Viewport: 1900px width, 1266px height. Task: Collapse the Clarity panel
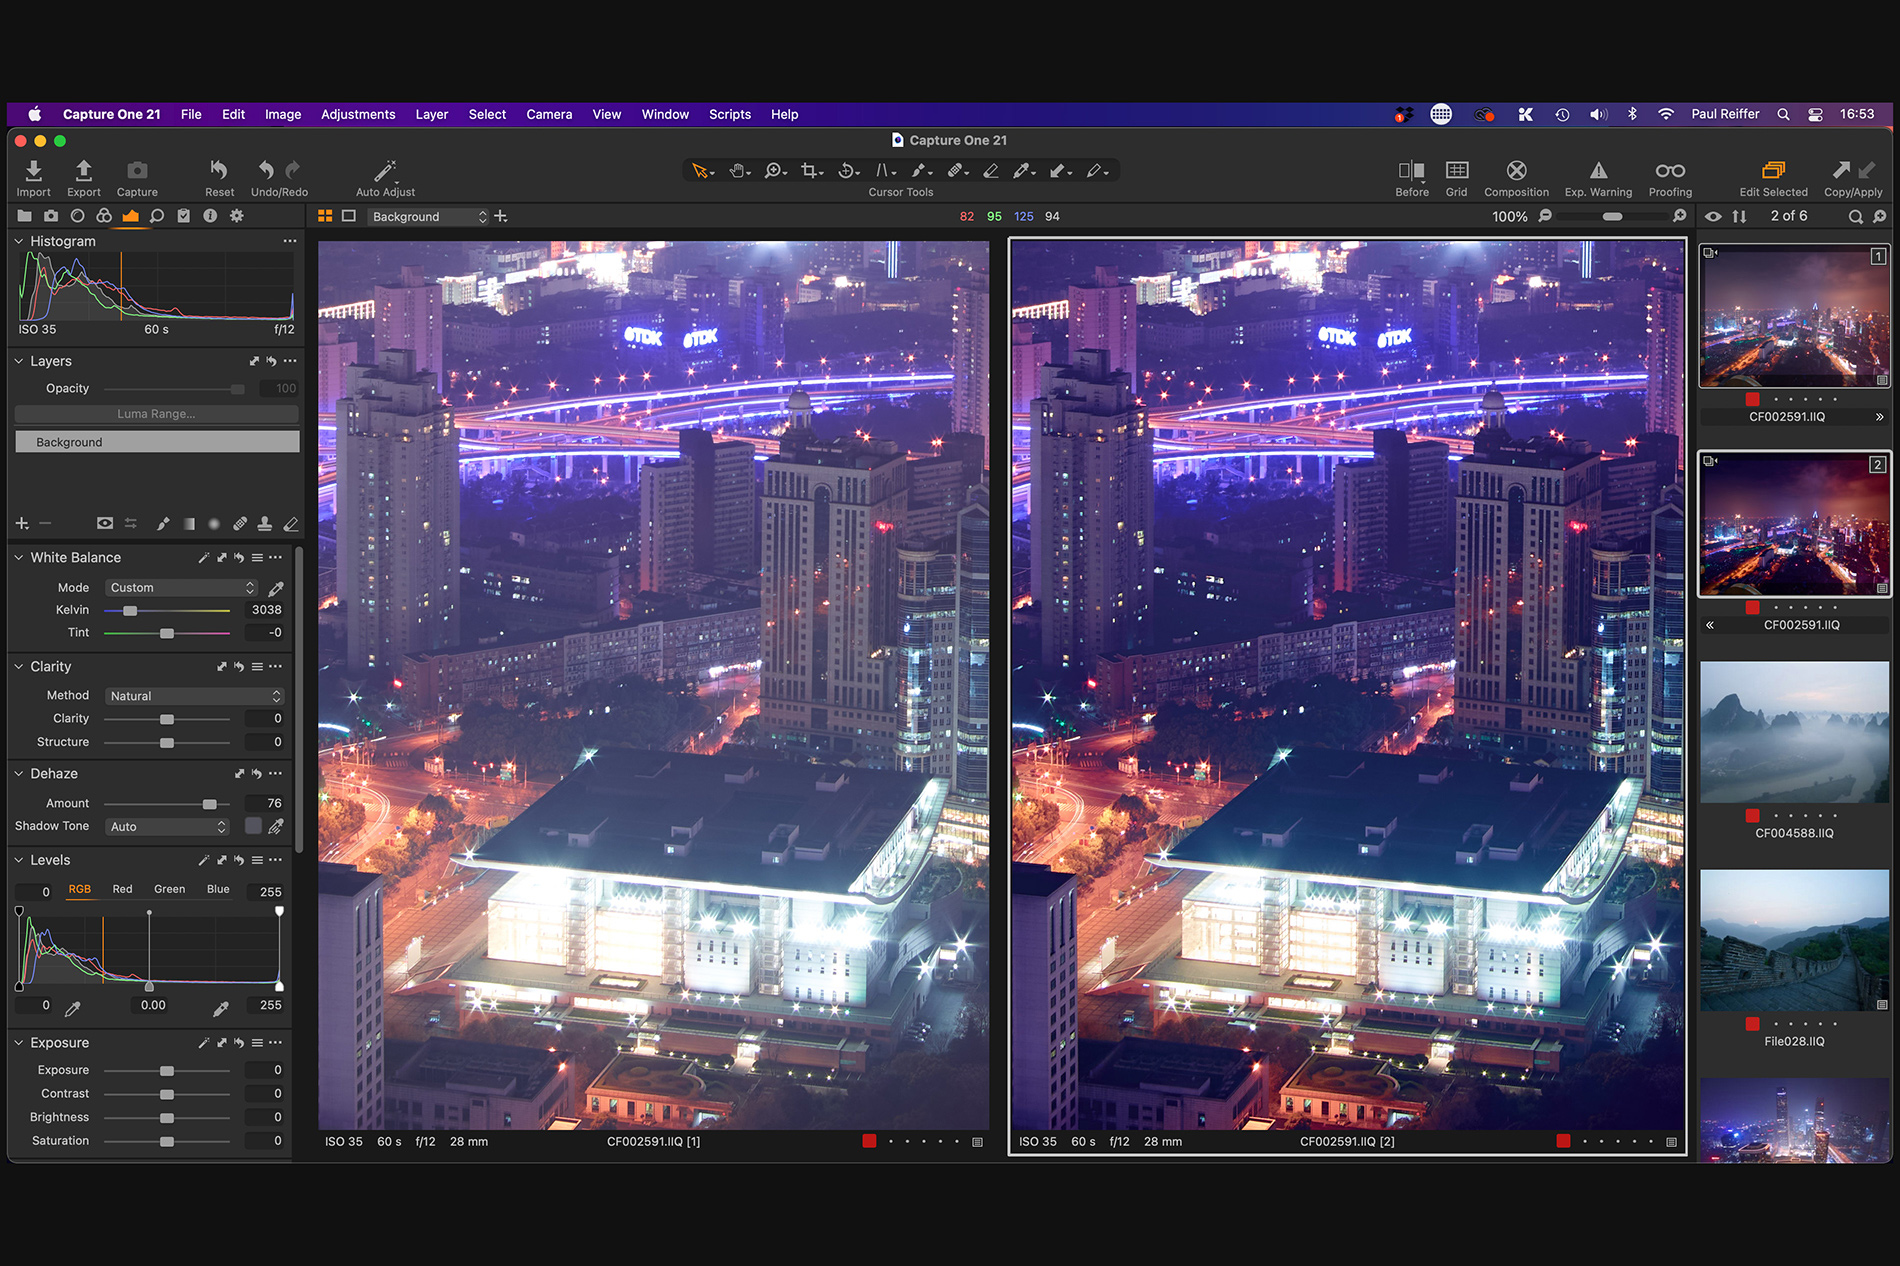tap(18, 666)
